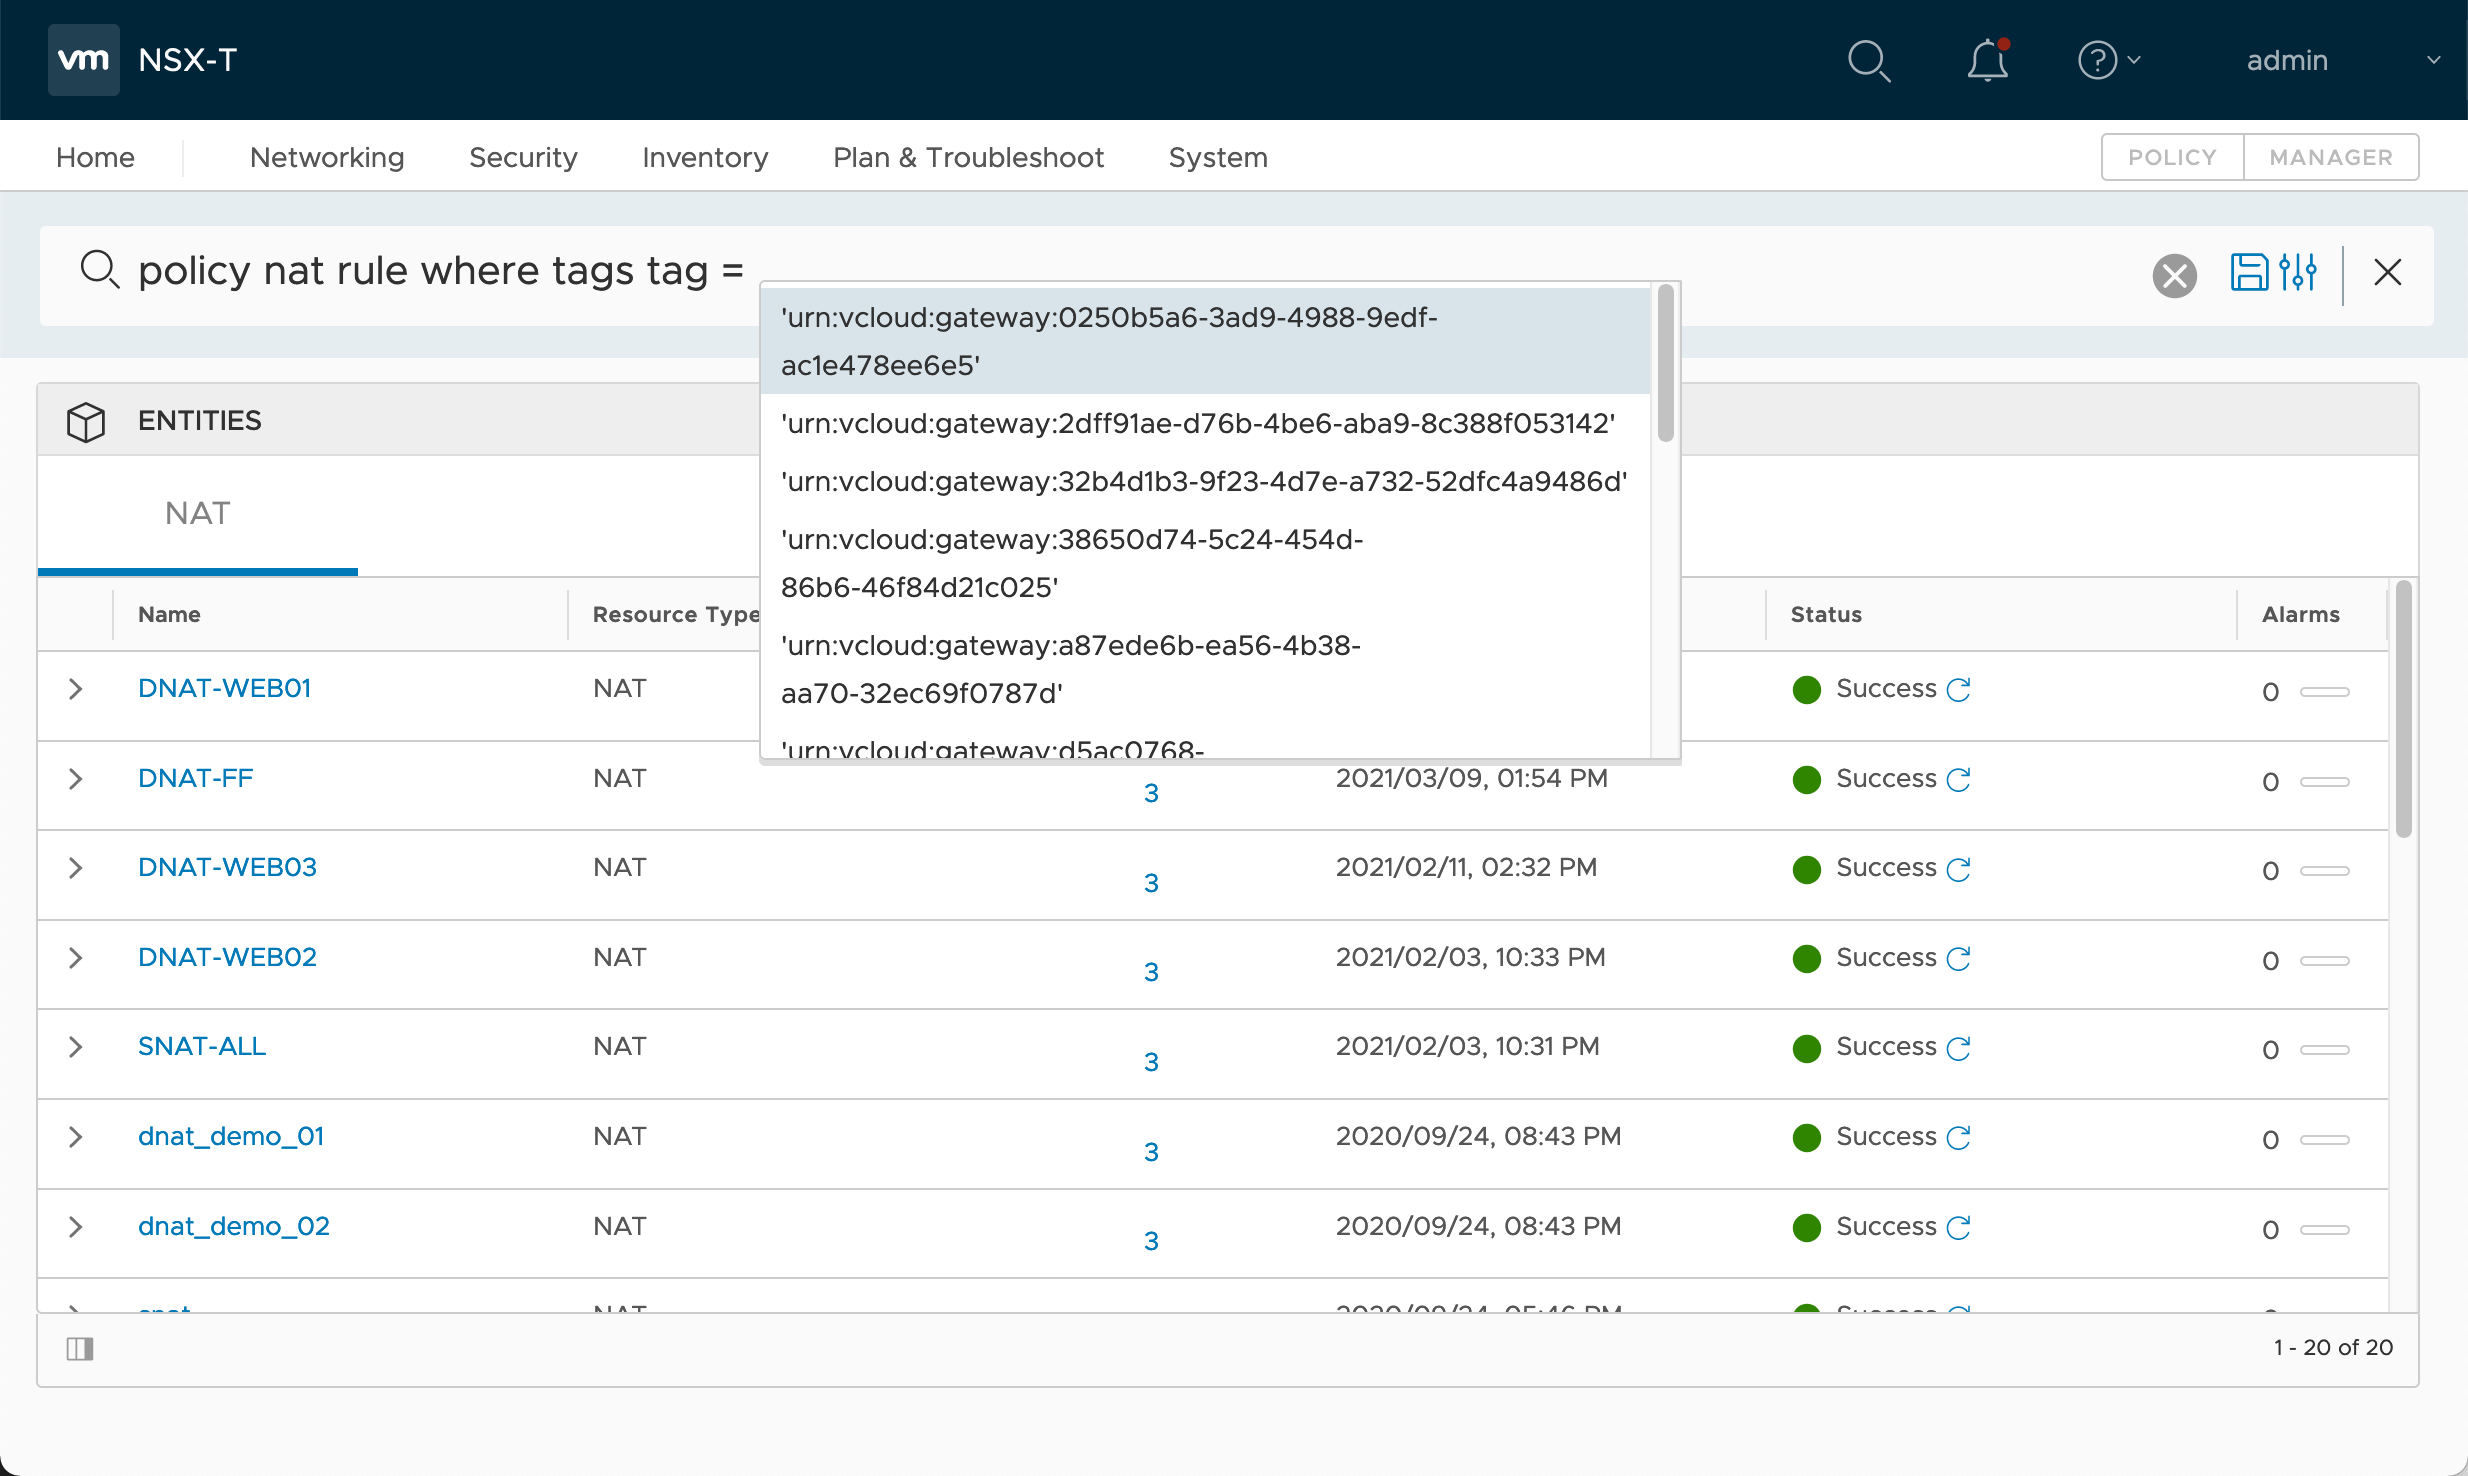Refresh status of DNAT-FF

pyautogui.click(x=1958, y=779)
